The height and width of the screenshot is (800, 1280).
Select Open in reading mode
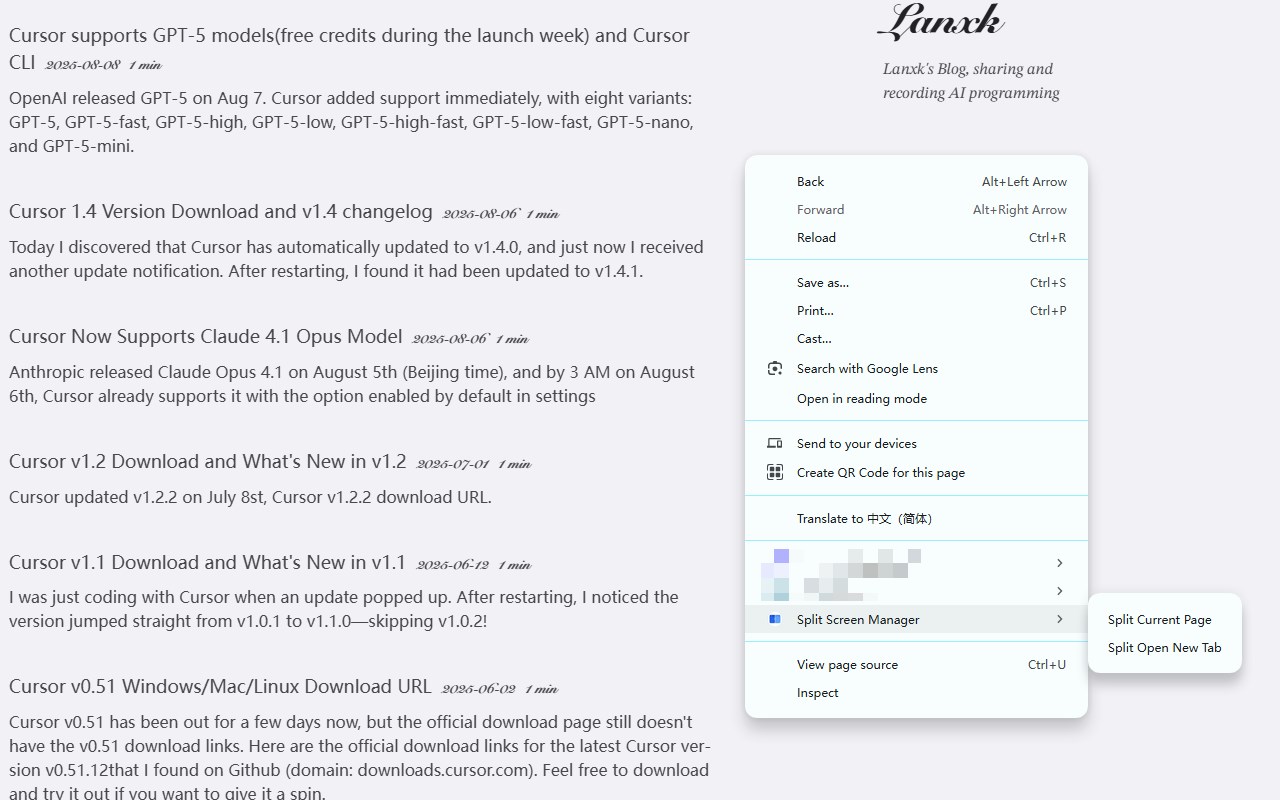coord(916,398)
